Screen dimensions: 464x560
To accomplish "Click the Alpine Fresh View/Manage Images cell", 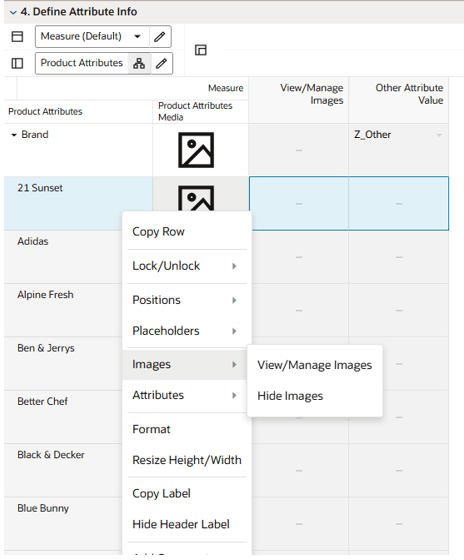I will (299, 310).
